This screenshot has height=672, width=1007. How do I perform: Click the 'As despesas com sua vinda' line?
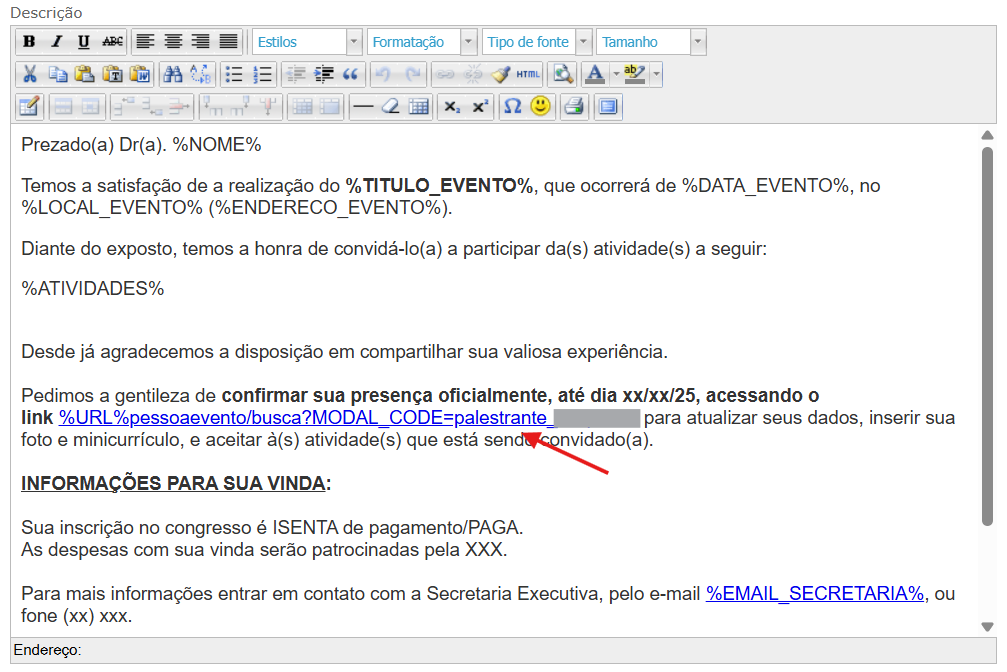(264, 550)
